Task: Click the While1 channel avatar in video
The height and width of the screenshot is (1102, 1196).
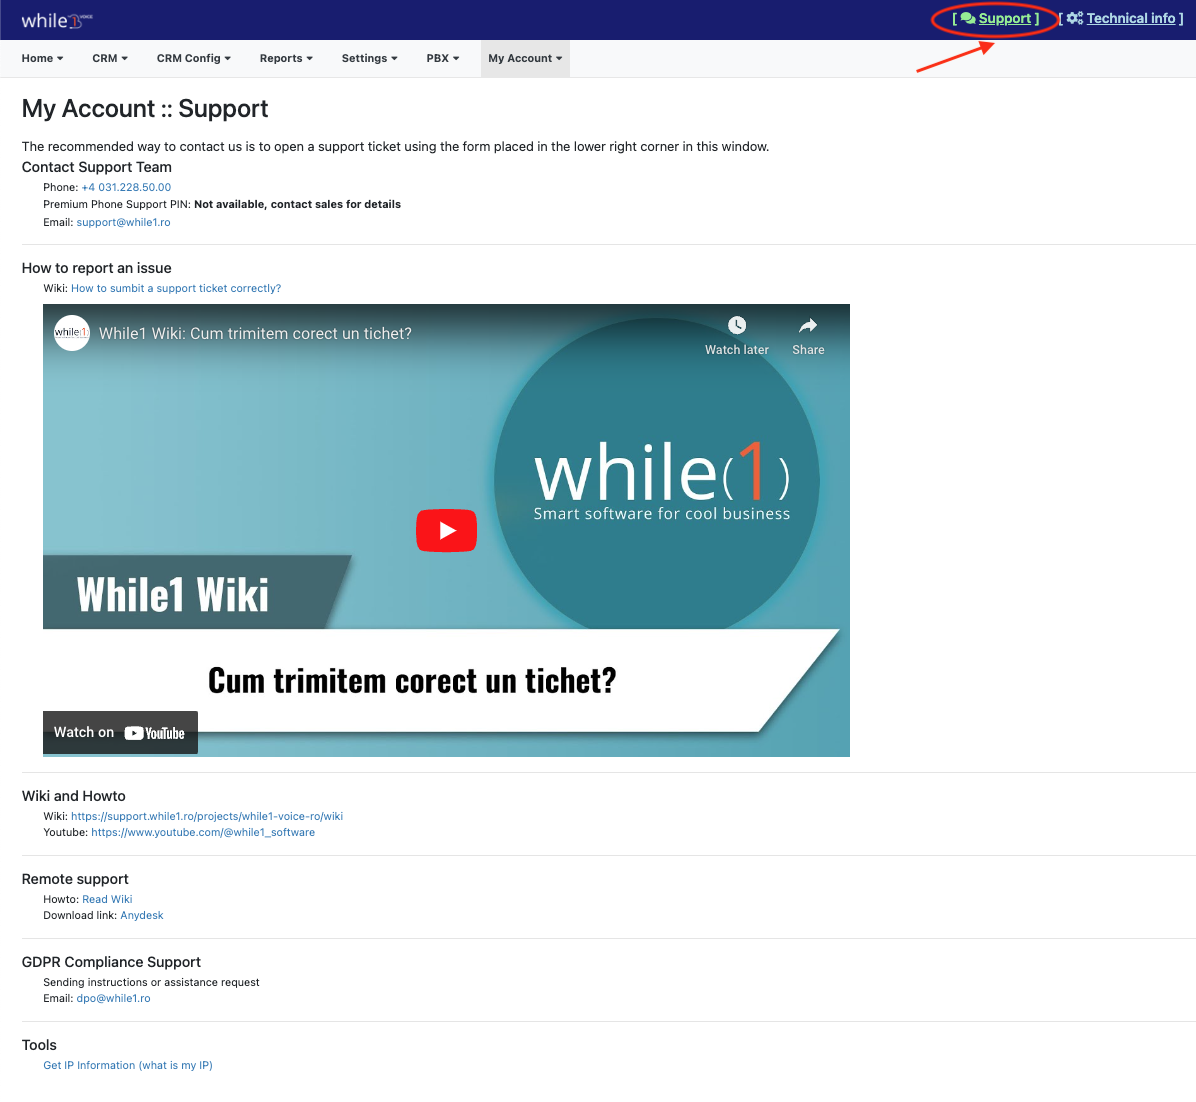Action: click(x=72, y=333)
